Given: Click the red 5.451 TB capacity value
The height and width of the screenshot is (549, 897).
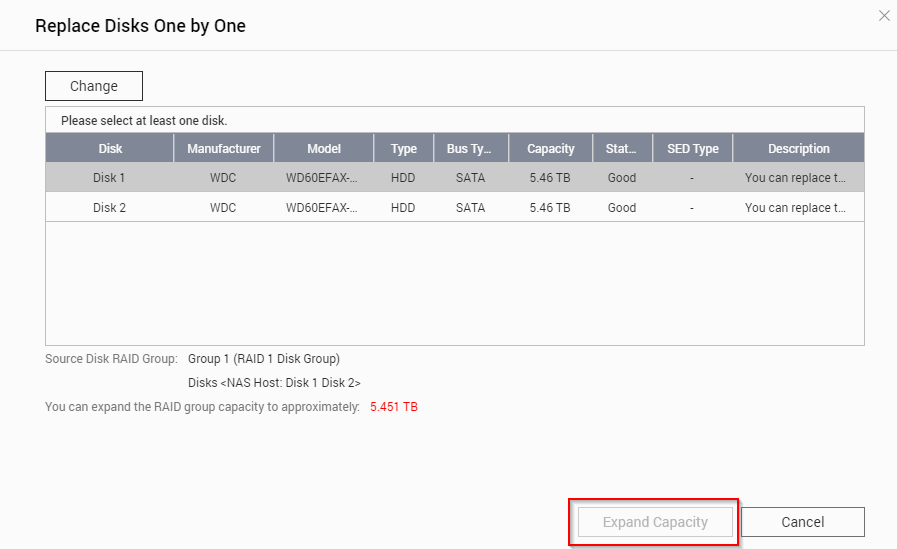Looking at the screenshot, I should click(x=394, y=407).
